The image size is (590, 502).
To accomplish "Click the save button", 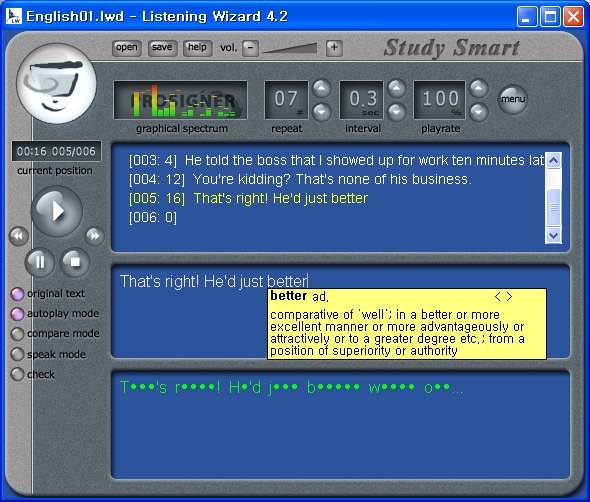I will (x=162, y=48).
